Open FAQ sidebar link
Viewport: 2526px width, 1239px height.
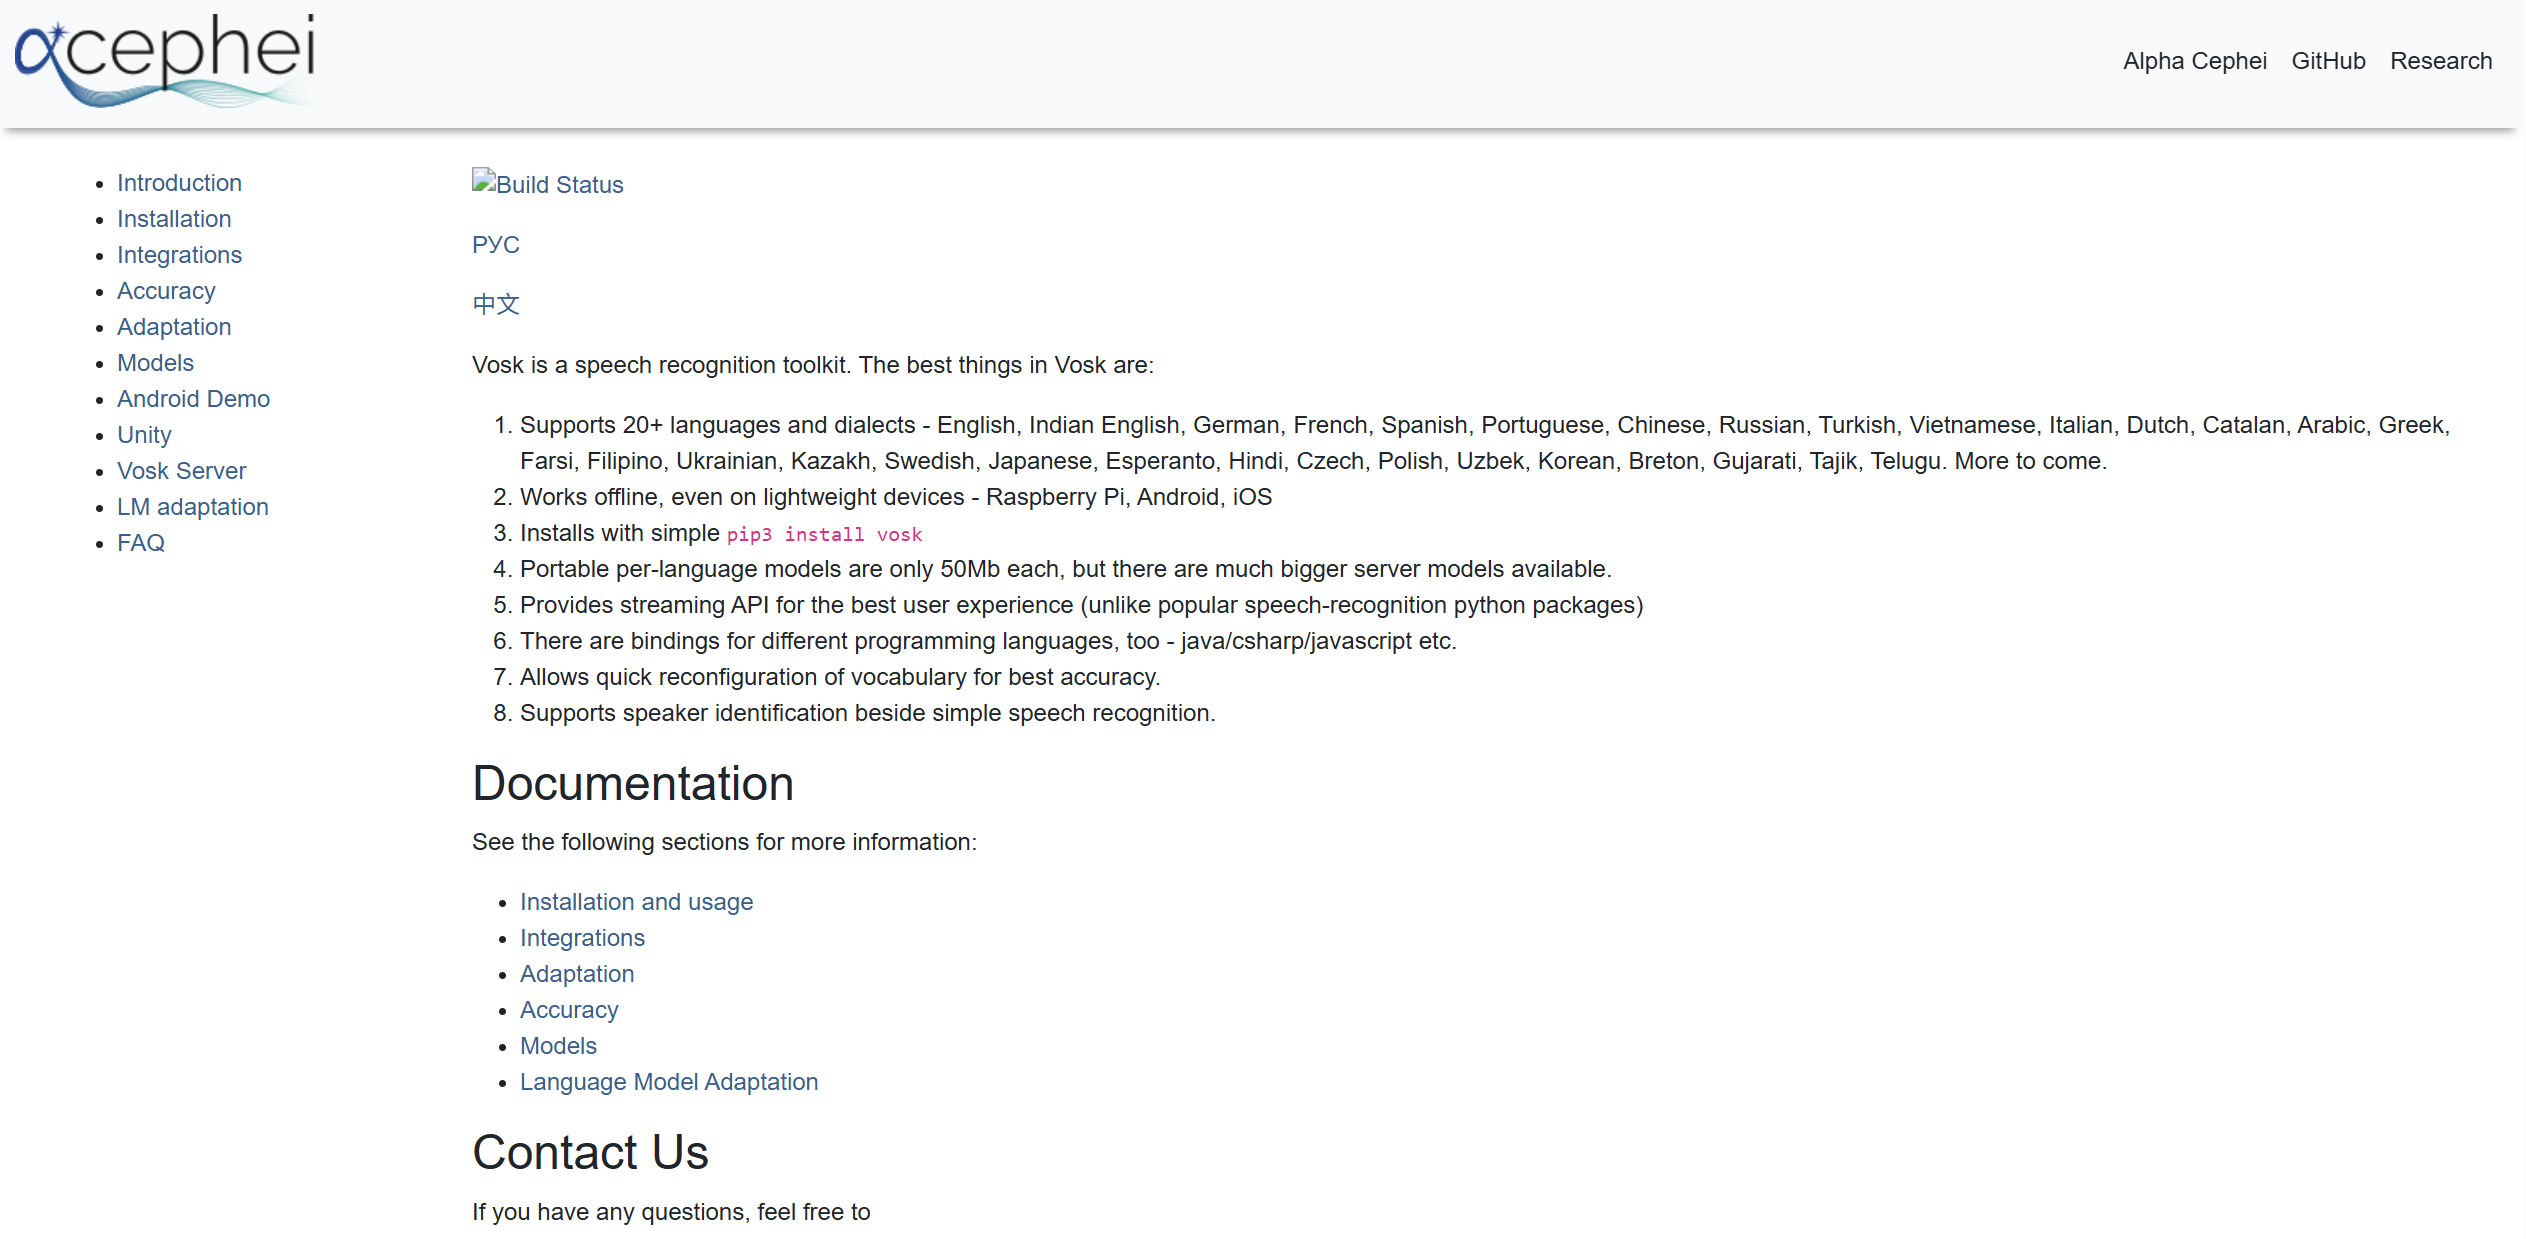coord(141,543)
